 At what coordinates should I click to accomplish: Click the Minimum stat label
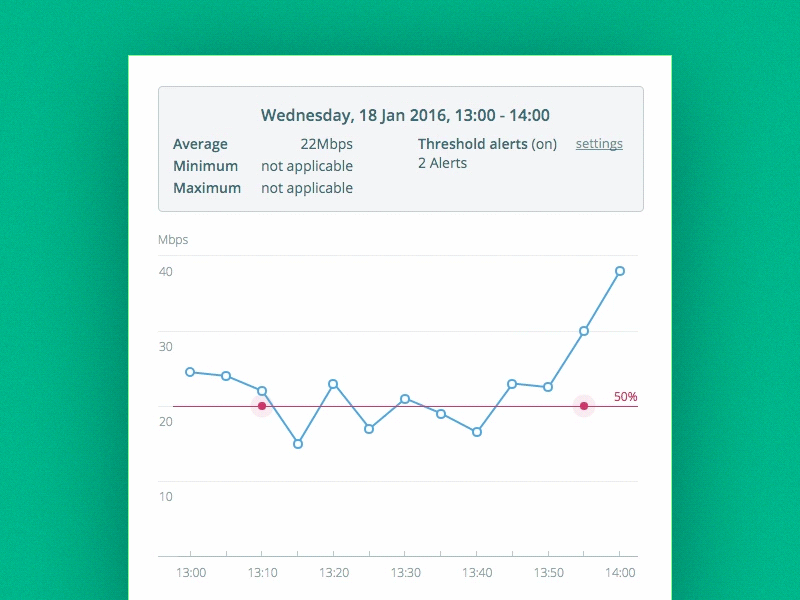[x=205, y=166]
